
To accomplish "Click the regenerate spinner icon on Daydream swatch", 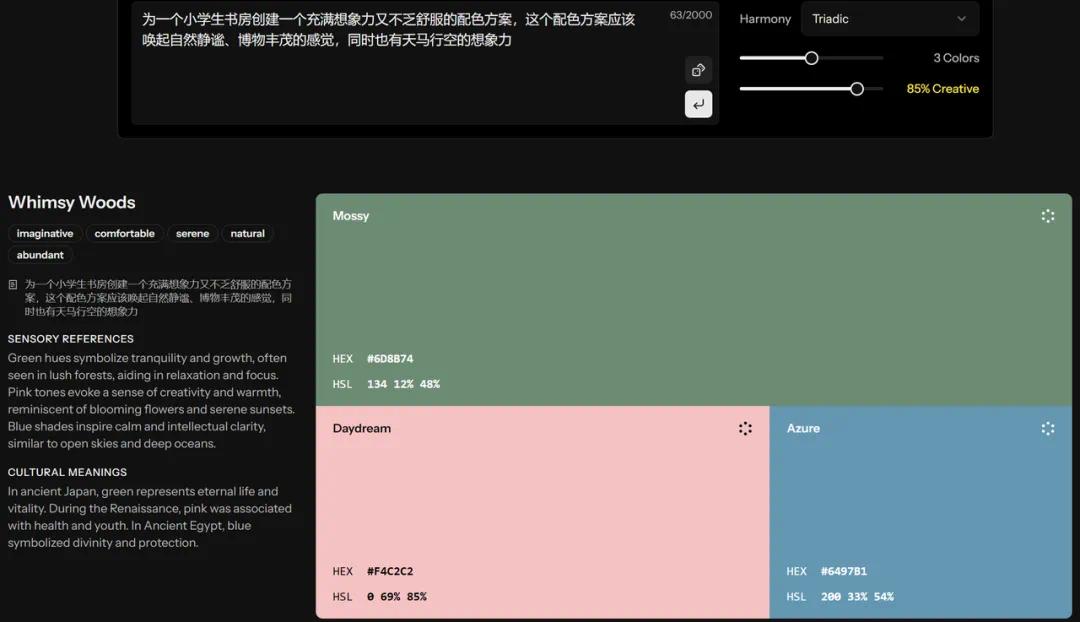I will click(745, 427).
